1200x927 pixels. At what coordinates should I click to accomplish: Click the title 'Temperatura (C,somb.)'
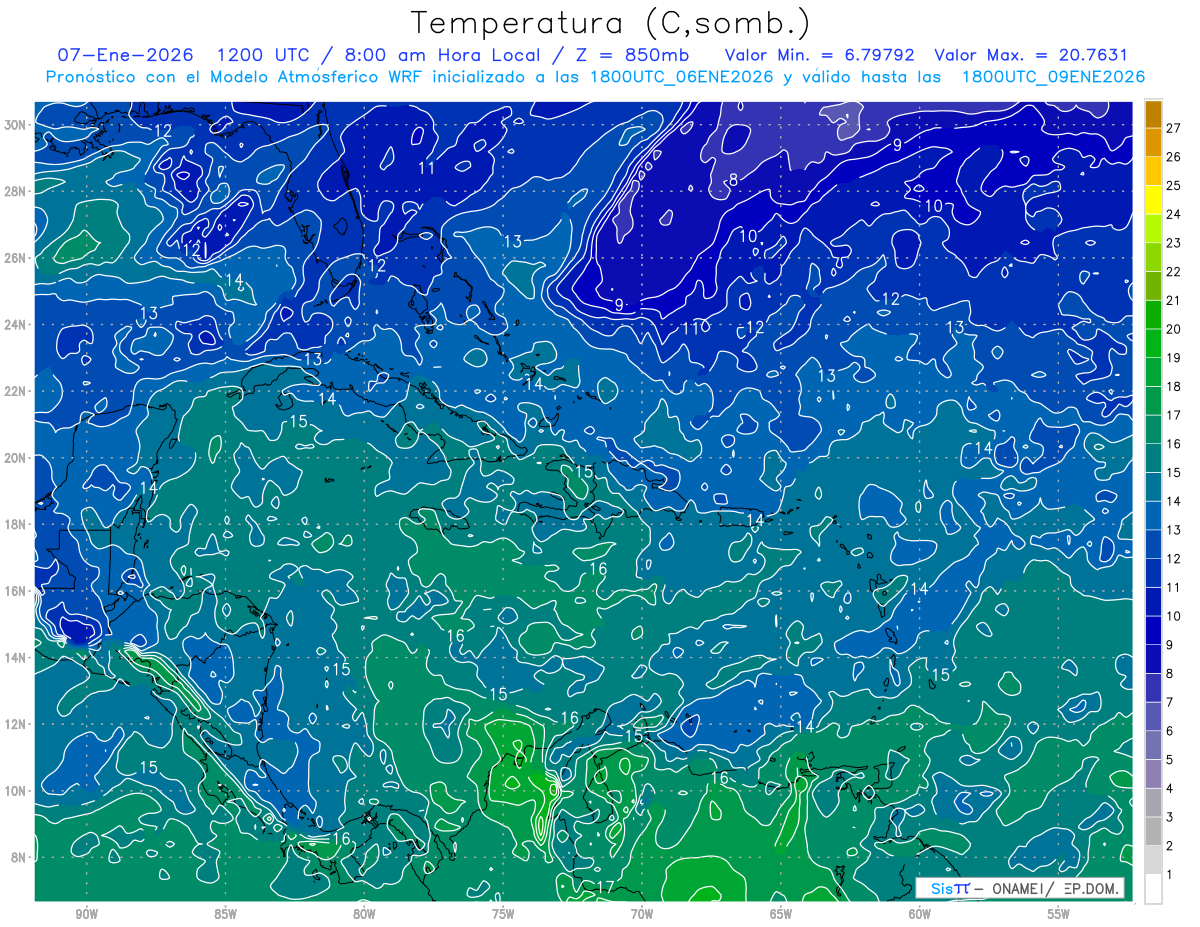(x=611, y=23)
